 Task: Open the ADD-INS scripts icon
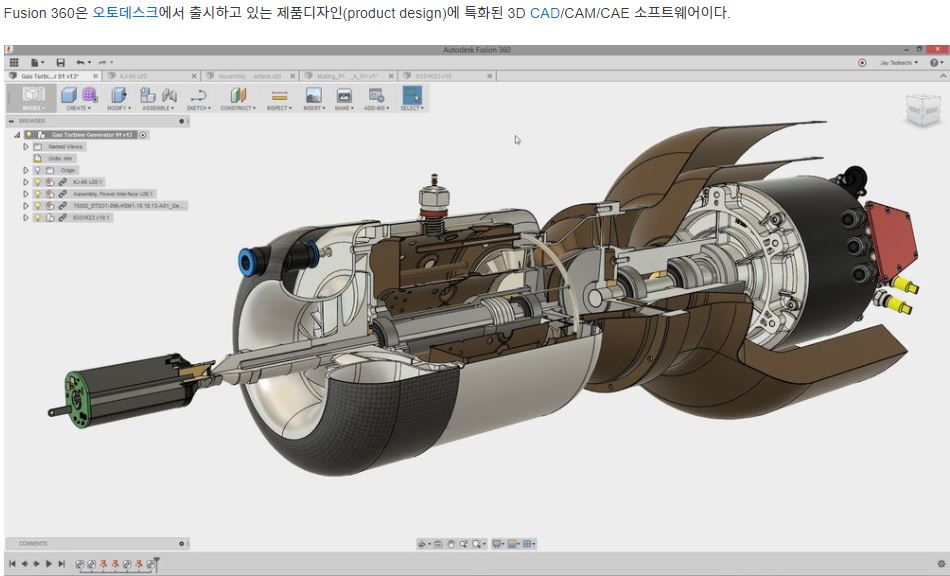click(x=376, y=94)
